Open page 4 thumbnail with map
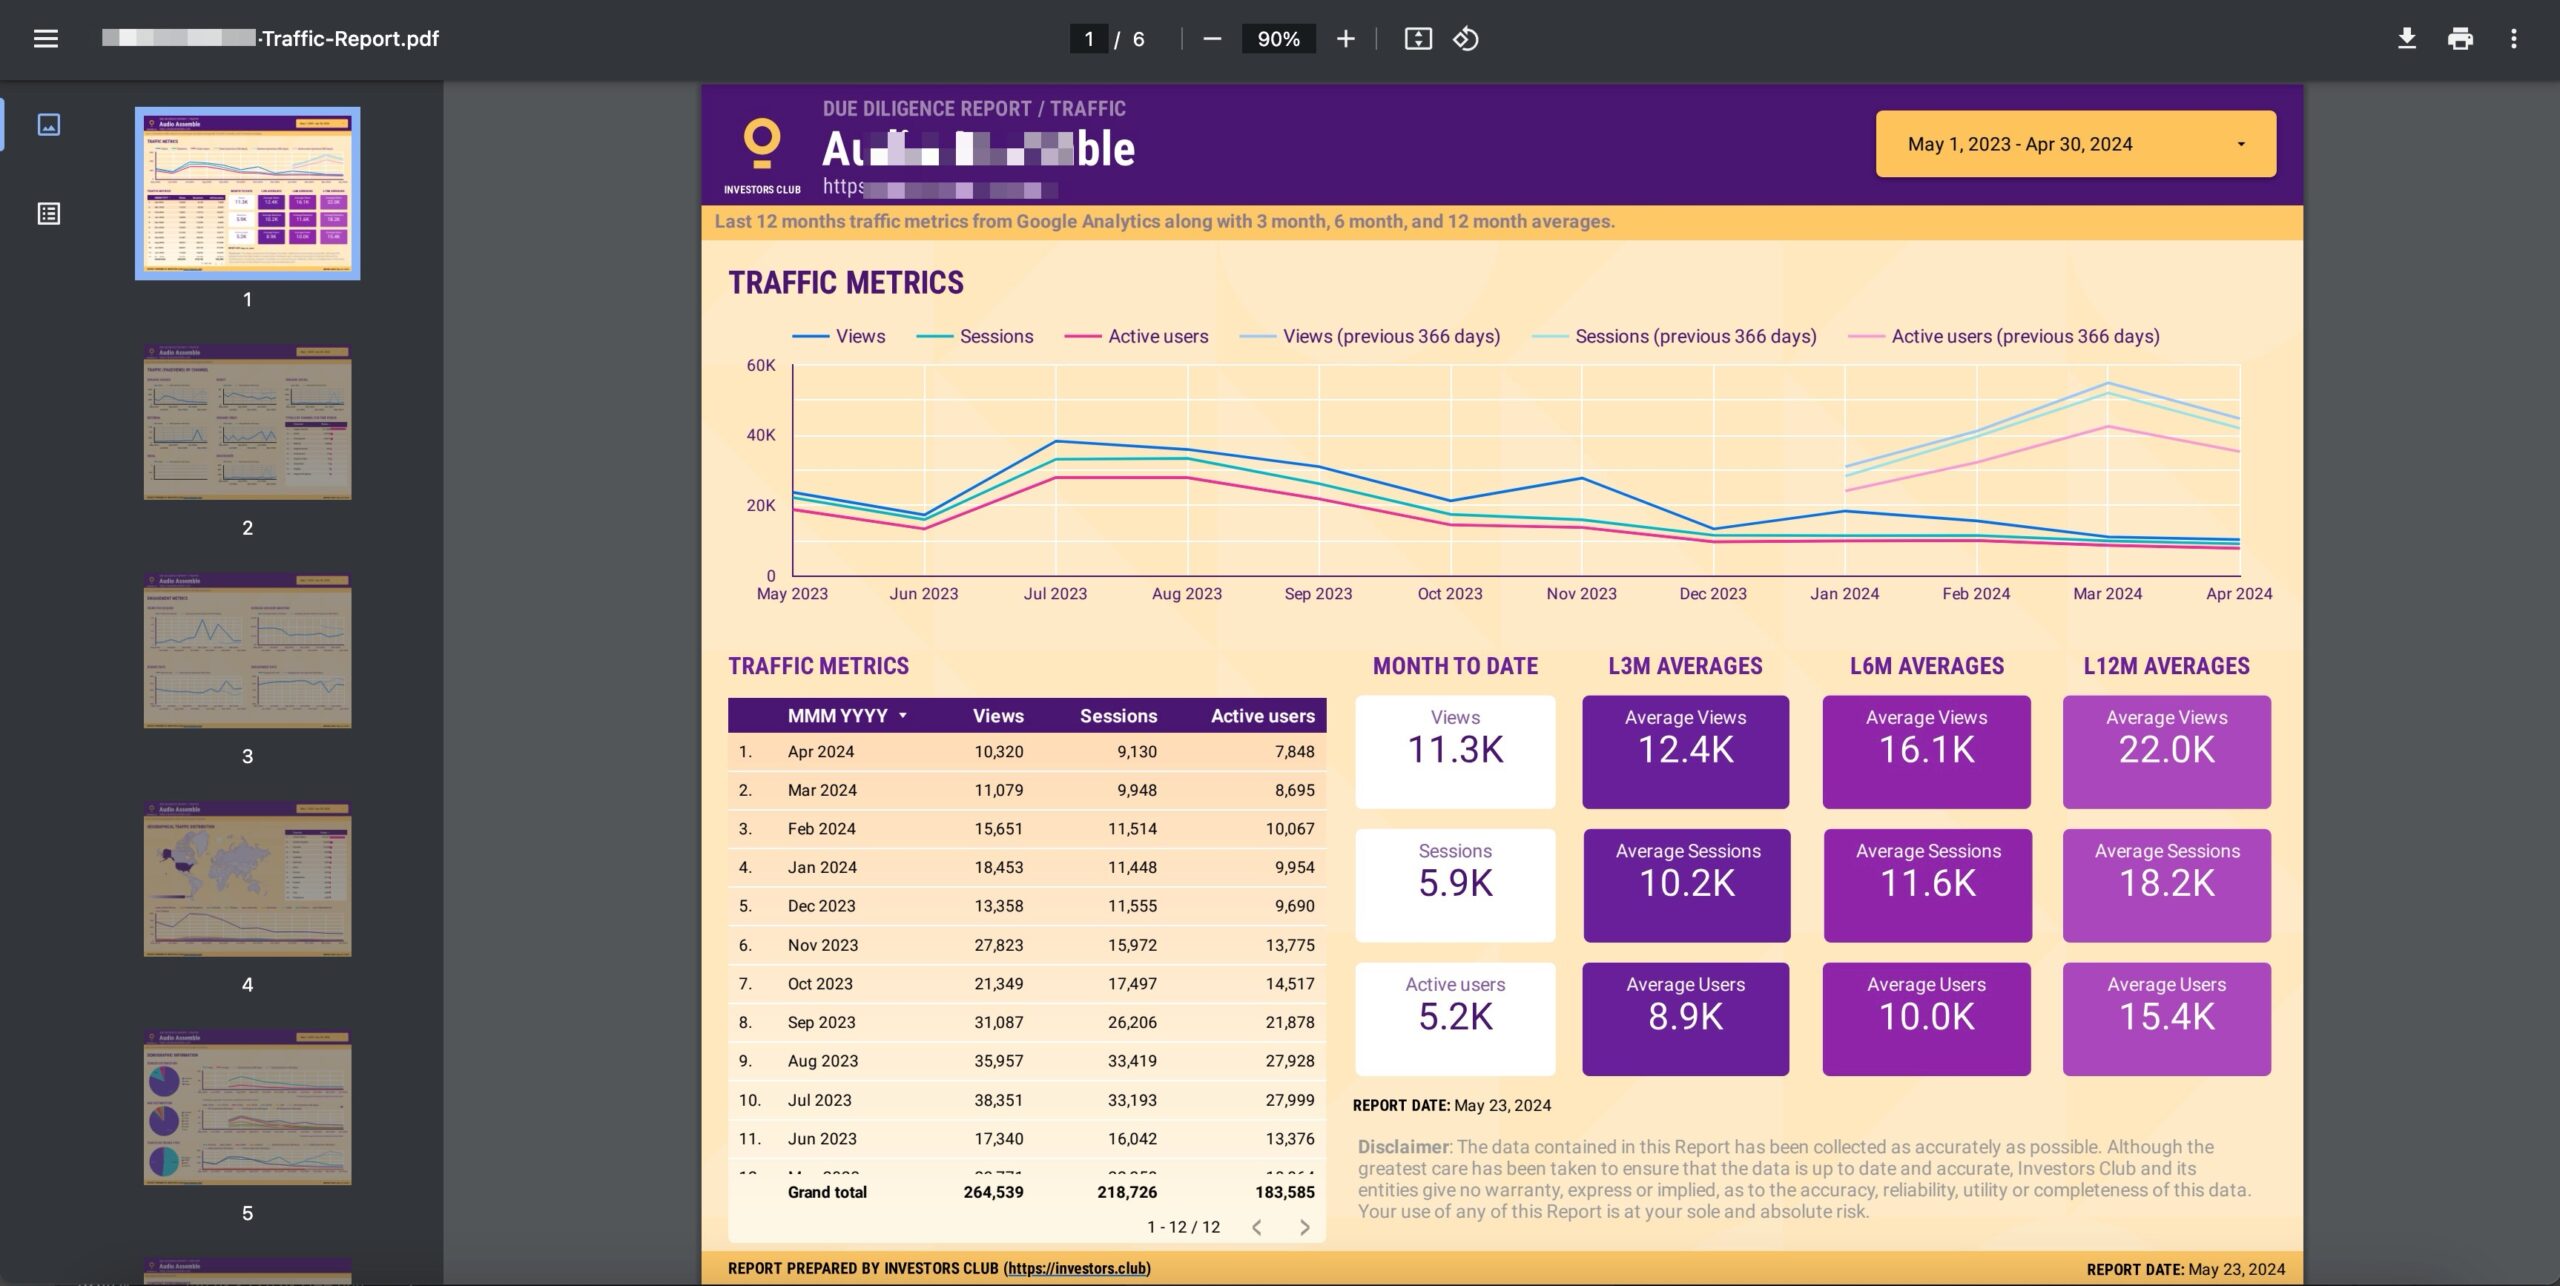Image resolution: width=2560 pixels, height=1286 pixels. (x=247, y=879)
